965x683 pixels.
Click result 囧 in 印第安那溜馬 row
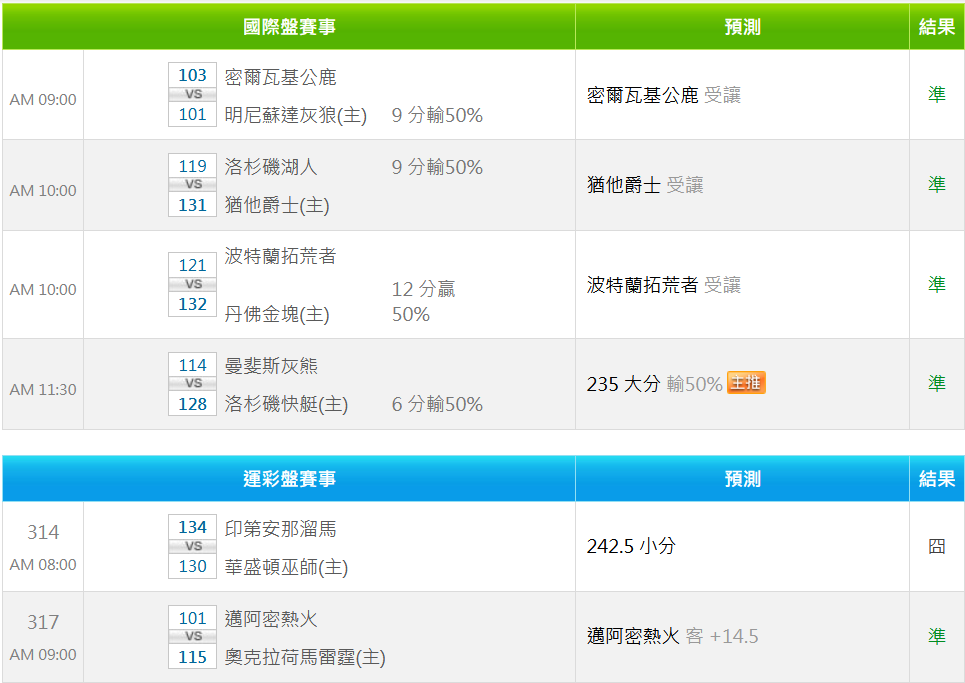[937, 546]
